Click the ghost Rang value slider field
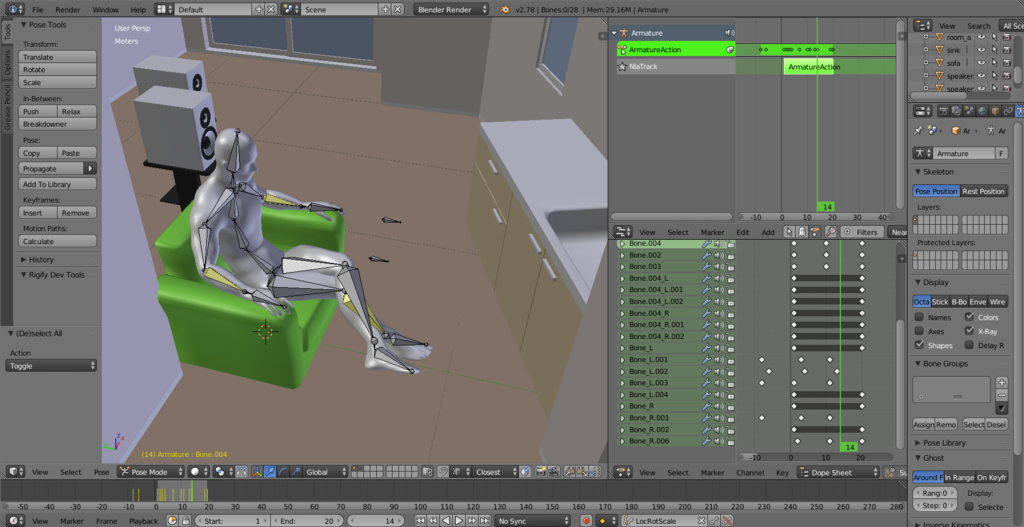 coord(936,493)
